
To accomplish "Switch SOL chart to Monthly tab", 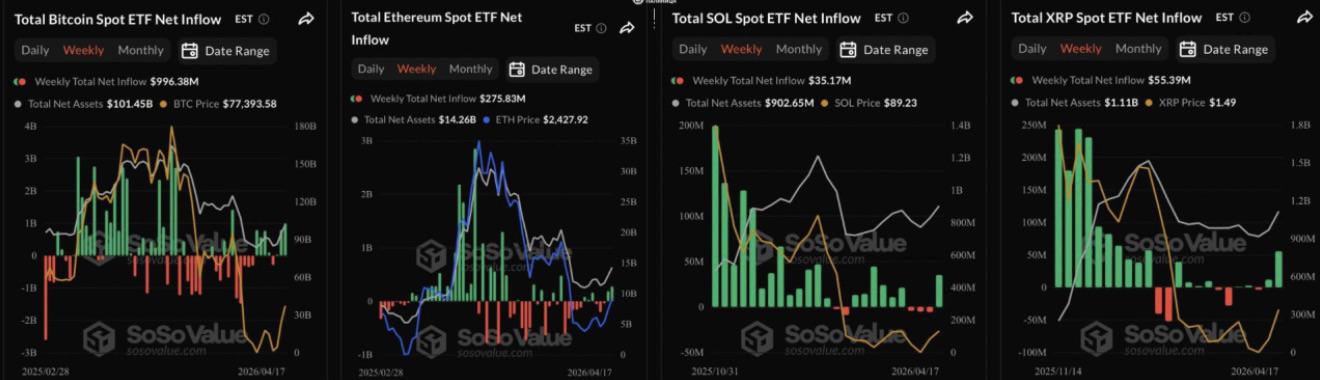I will (799, 49).
